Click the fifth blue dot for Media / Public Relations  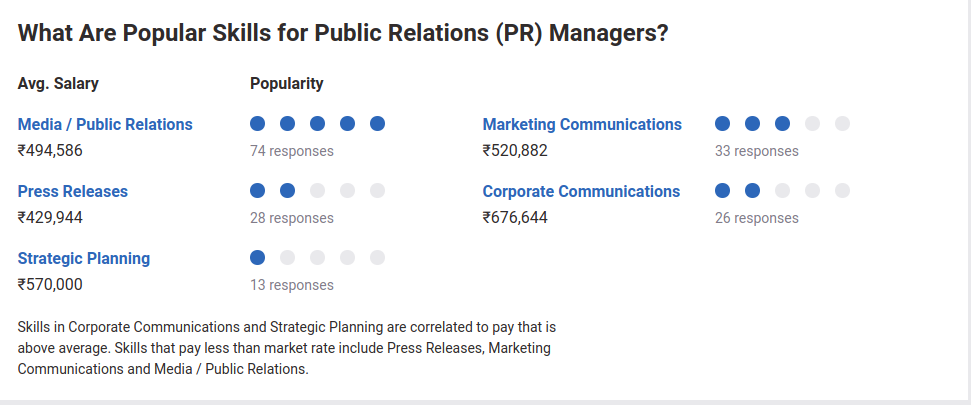click(377, 124)
